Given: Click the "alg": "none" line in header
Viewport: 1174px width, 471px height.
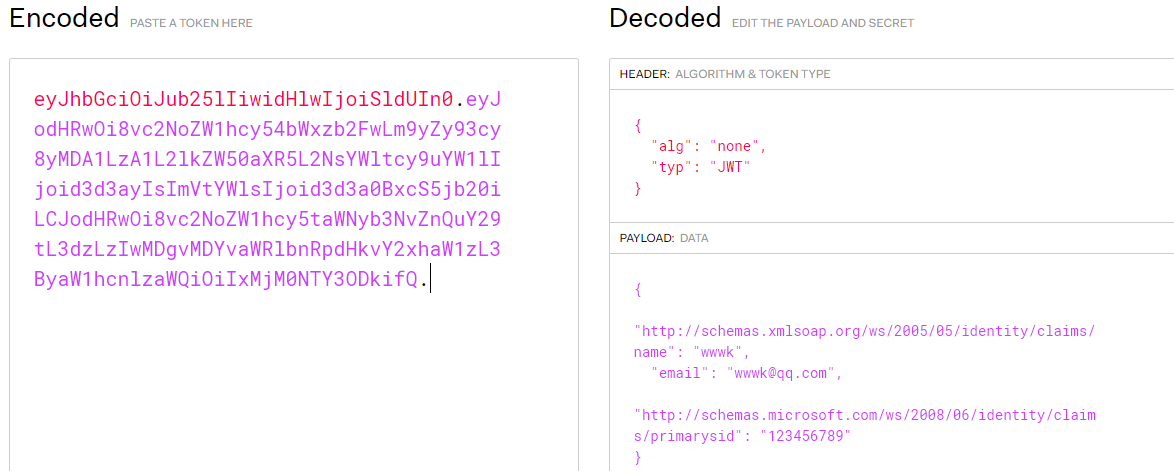Looking at the screenshot, I should coord(709,147).
